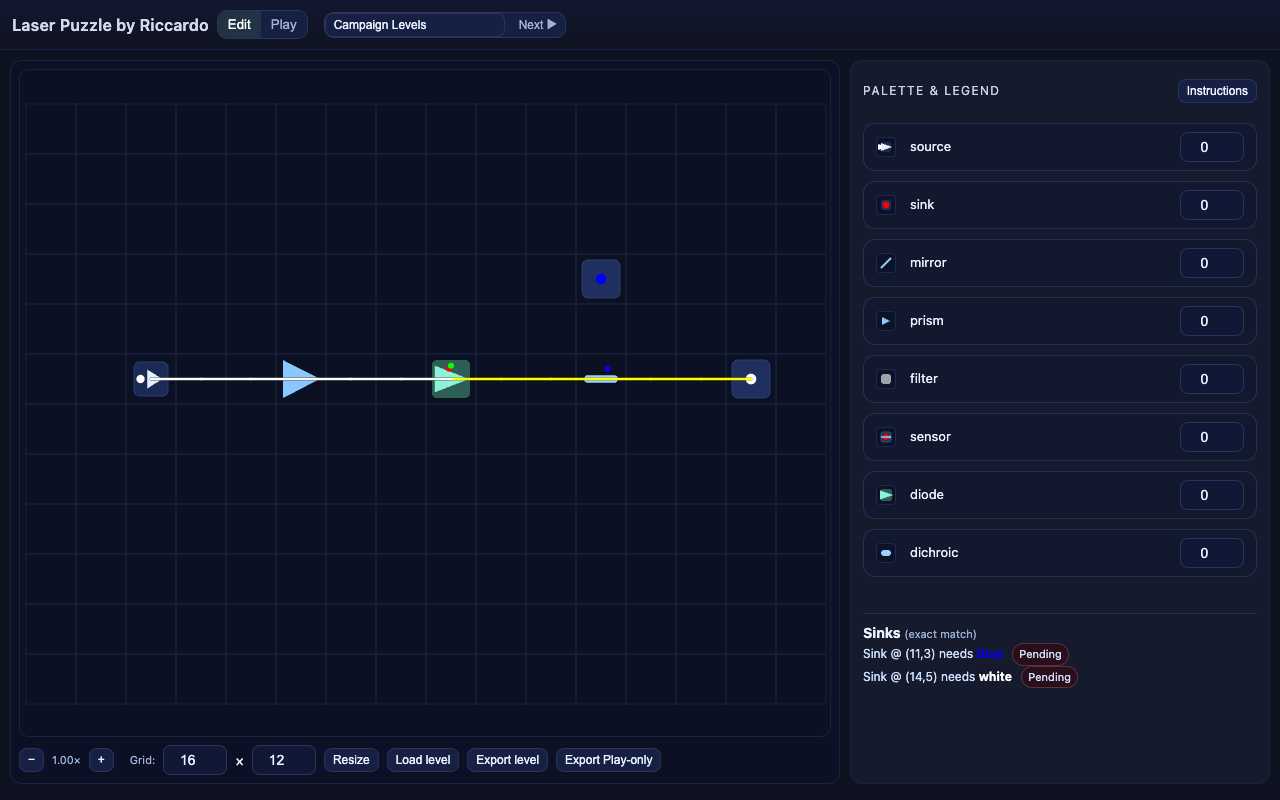
Task: Click the 1.00× zoom level label
Action: (x=66, y=760)
